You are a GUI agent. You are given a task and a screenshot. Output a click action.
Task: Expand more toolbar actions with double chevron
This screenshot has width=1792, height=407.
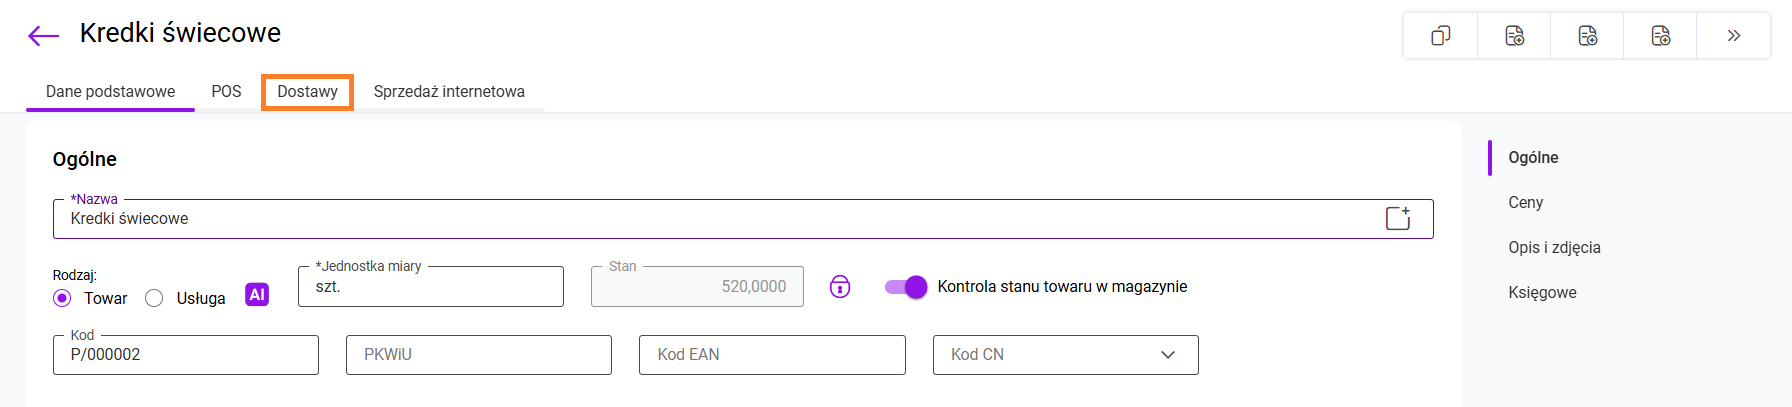point(1733,36)
